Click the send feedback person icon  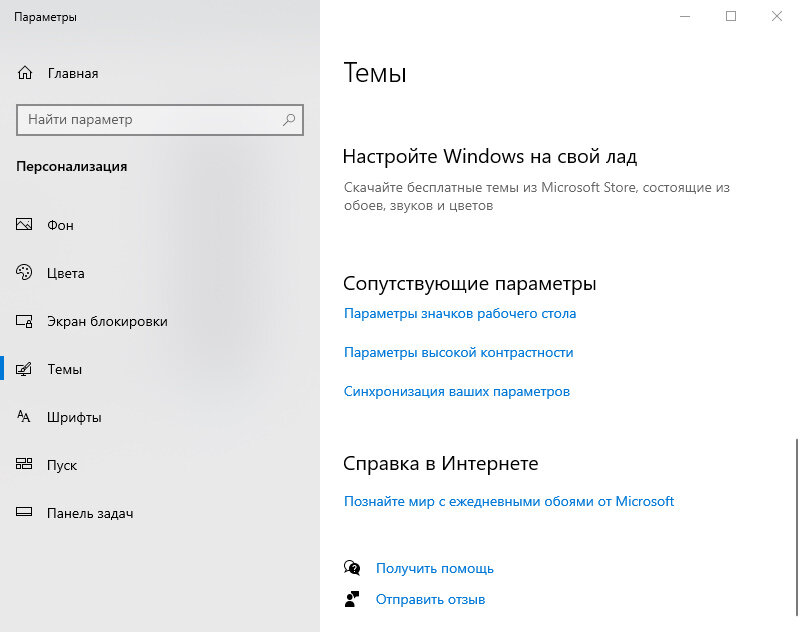coord(352,599)
